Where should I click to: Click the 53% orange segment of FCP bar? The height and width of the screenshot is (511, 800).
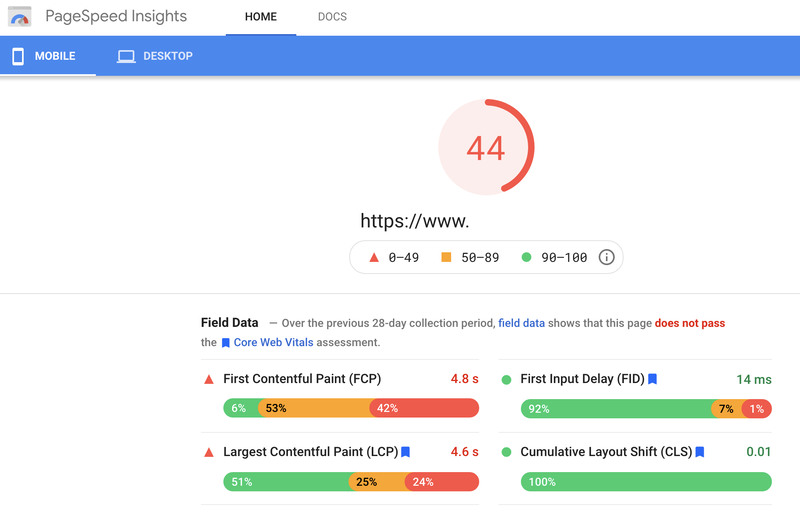pos(314,408)
